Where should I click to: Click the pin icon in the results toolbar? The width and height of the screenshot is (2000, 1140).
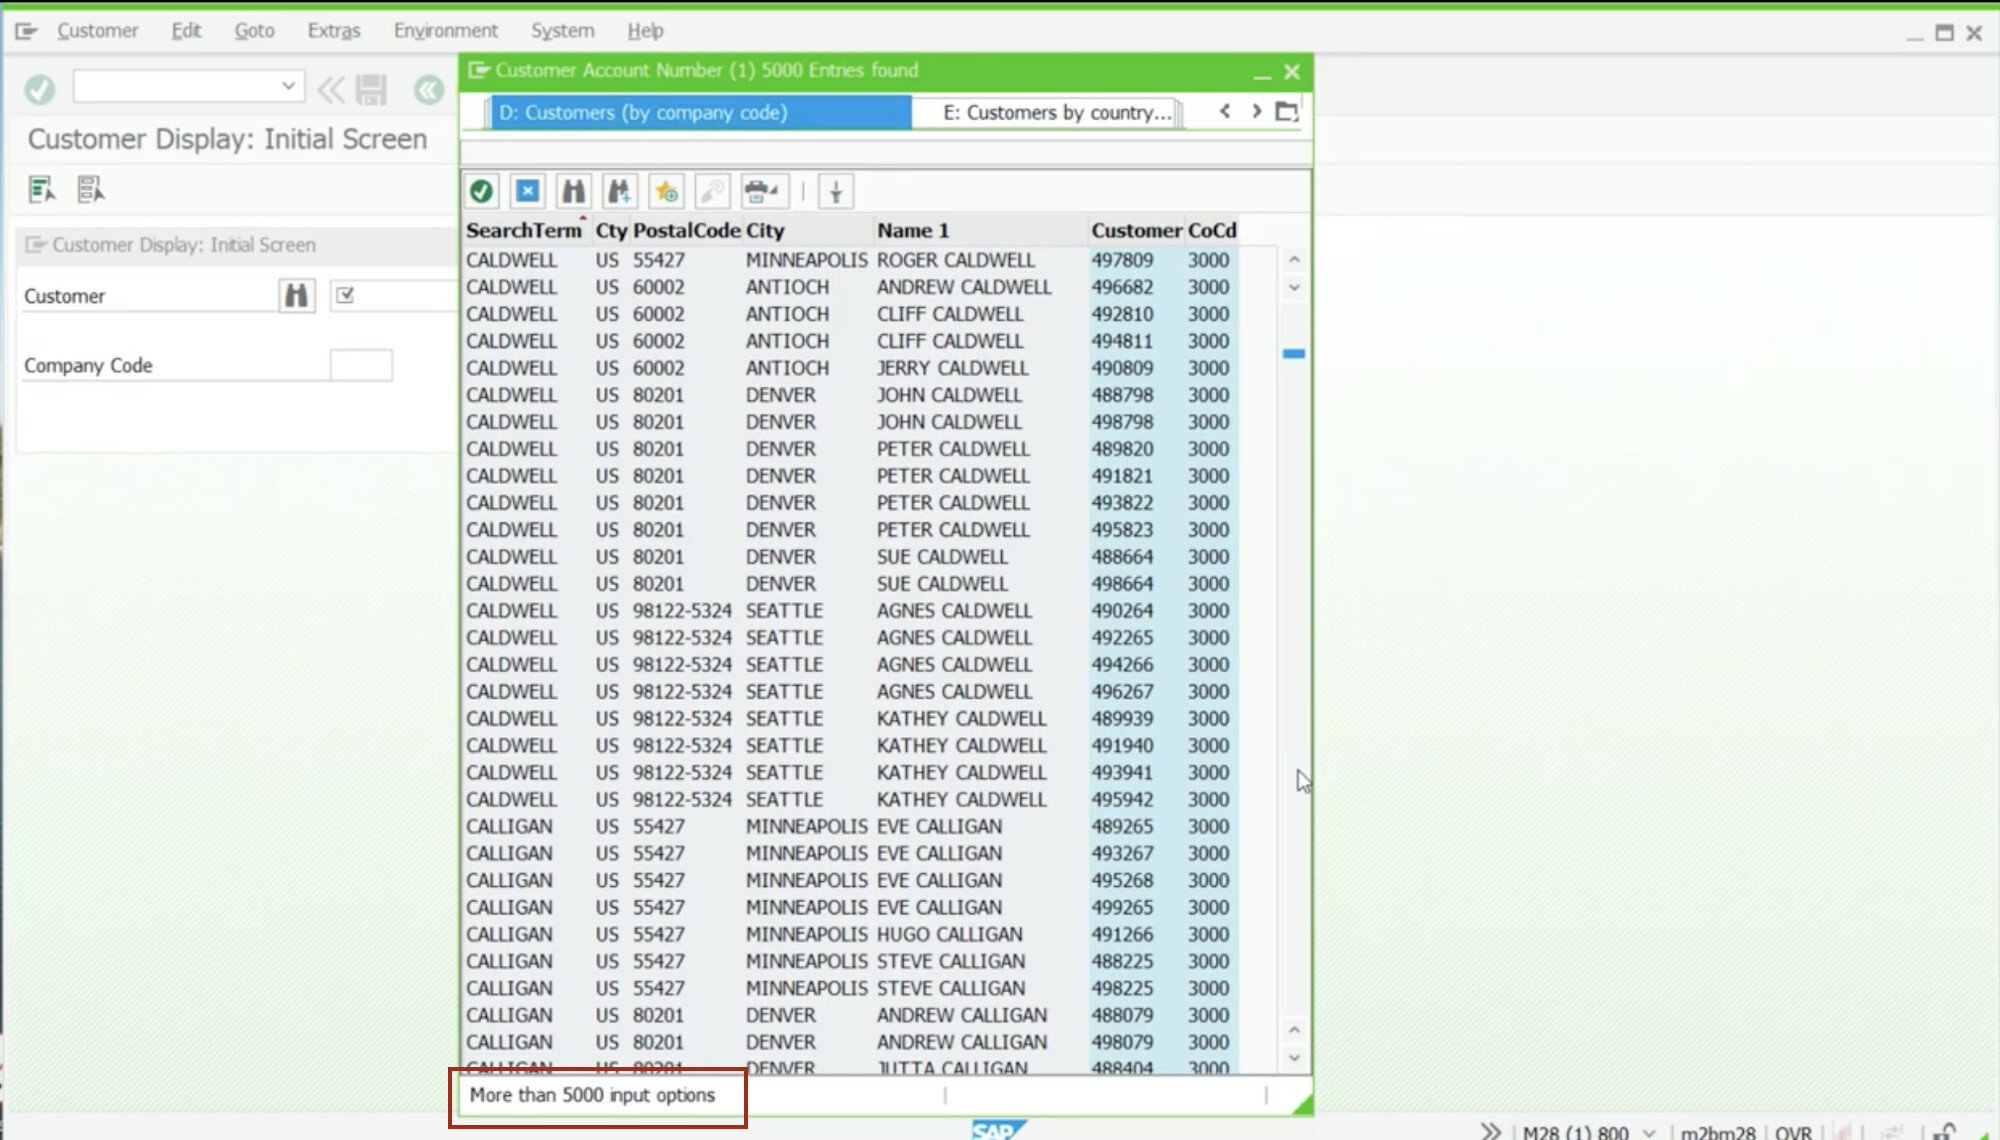[x=836, y=191]
